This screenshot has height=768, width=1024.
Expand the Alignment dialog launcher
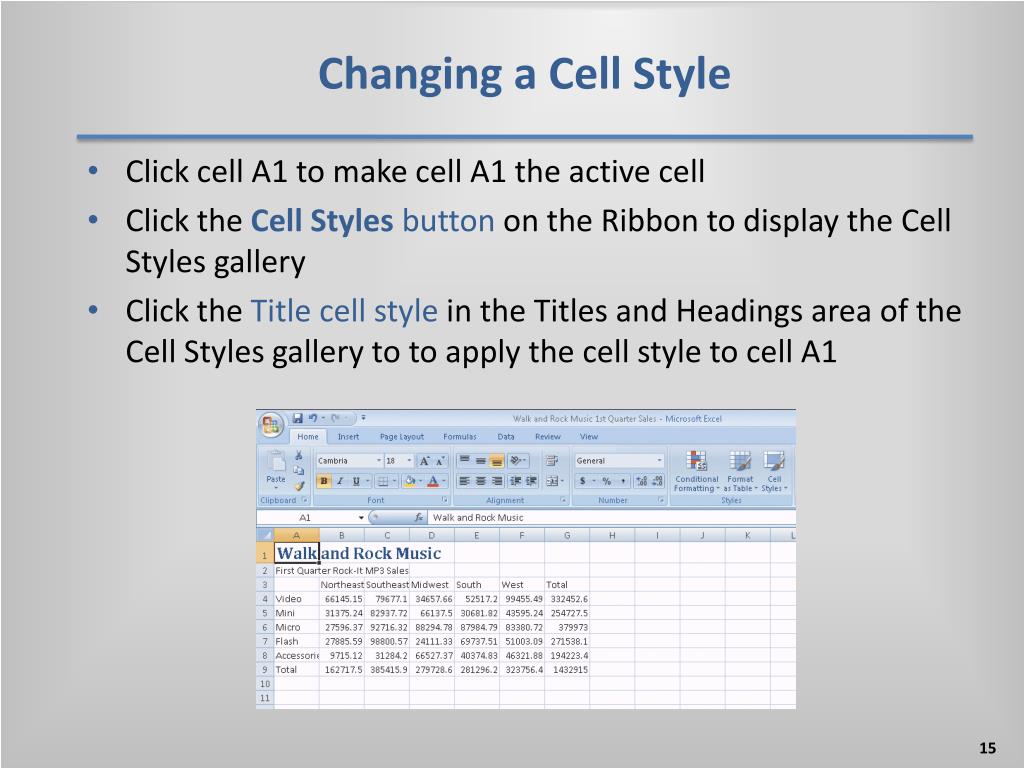(x=563, y=500)
